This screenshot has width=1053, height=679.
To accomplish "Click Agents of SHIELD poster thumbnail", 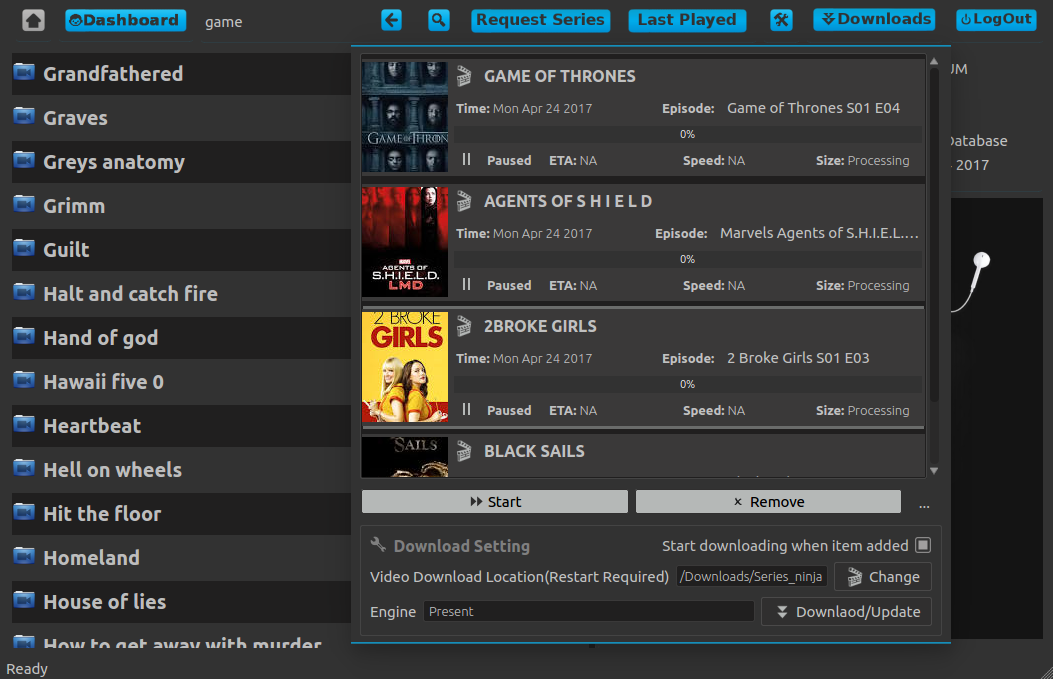I will [x=405, y=242].
